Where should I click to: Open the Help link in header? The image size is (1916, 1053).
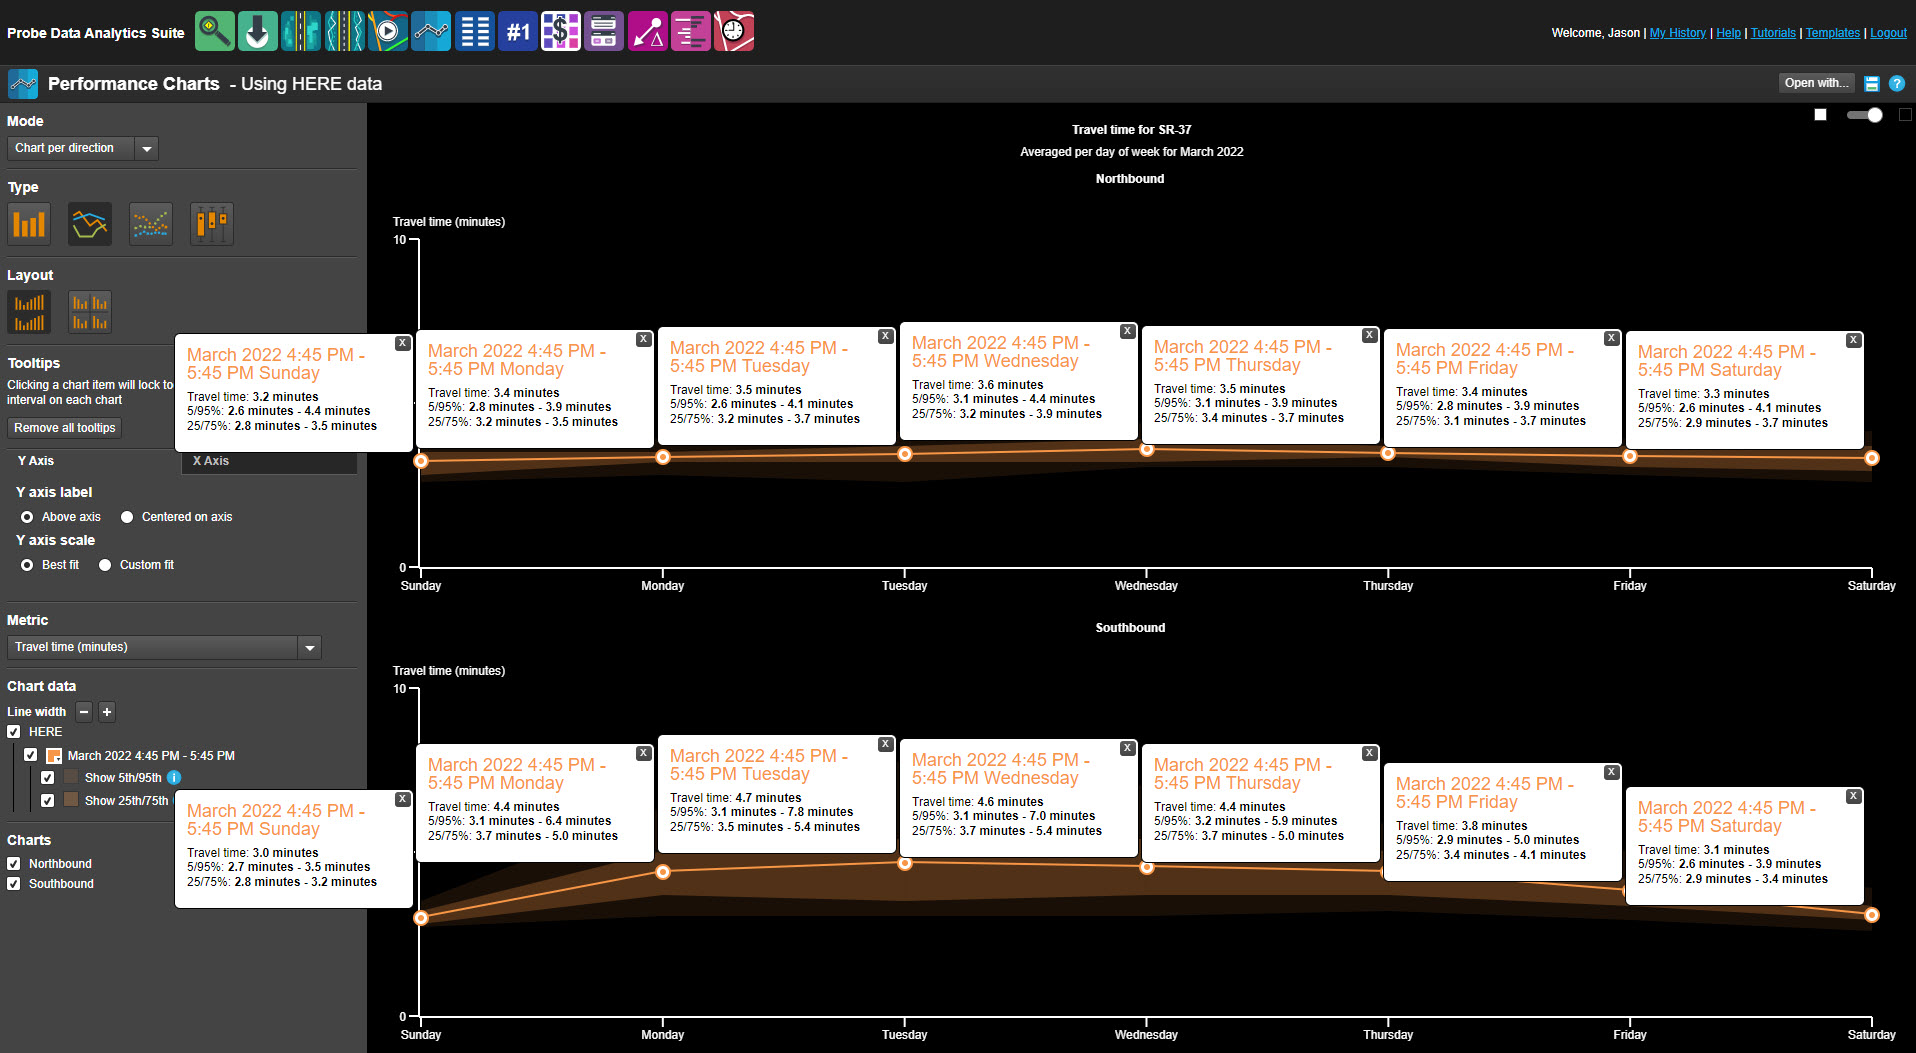pos(1728,33)
